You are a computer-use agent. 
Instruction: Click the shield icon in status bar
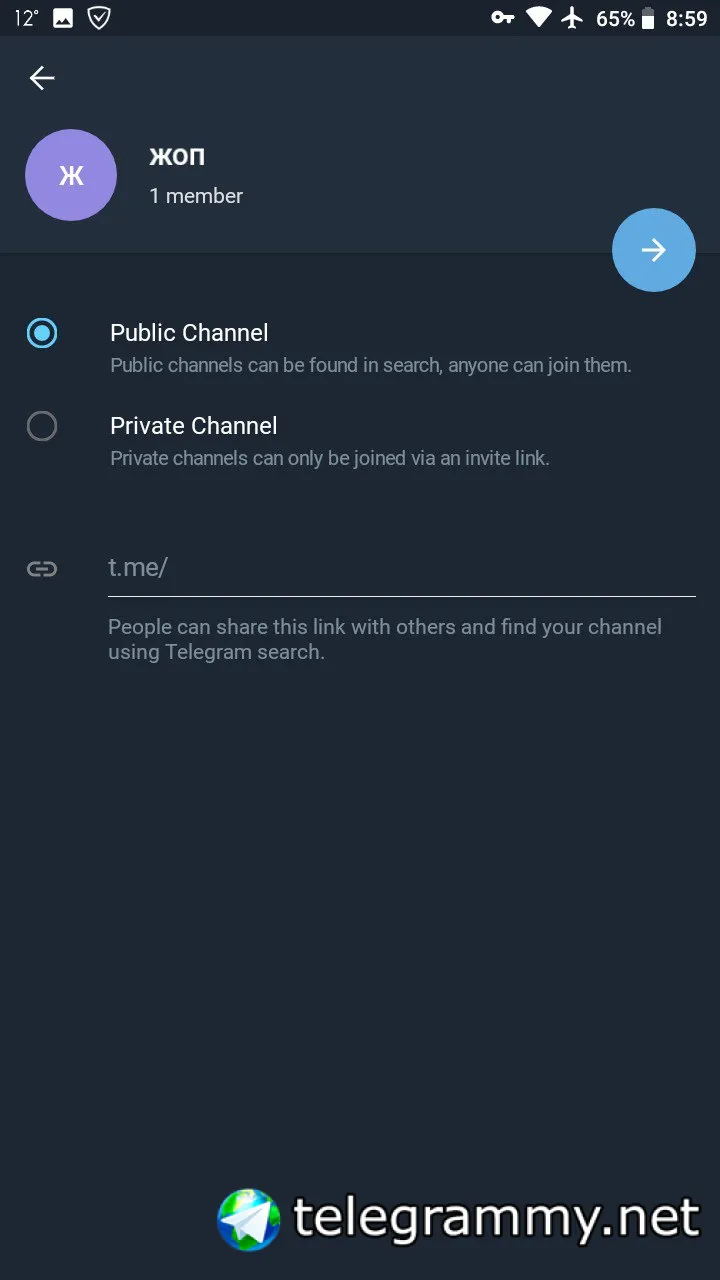99,18
